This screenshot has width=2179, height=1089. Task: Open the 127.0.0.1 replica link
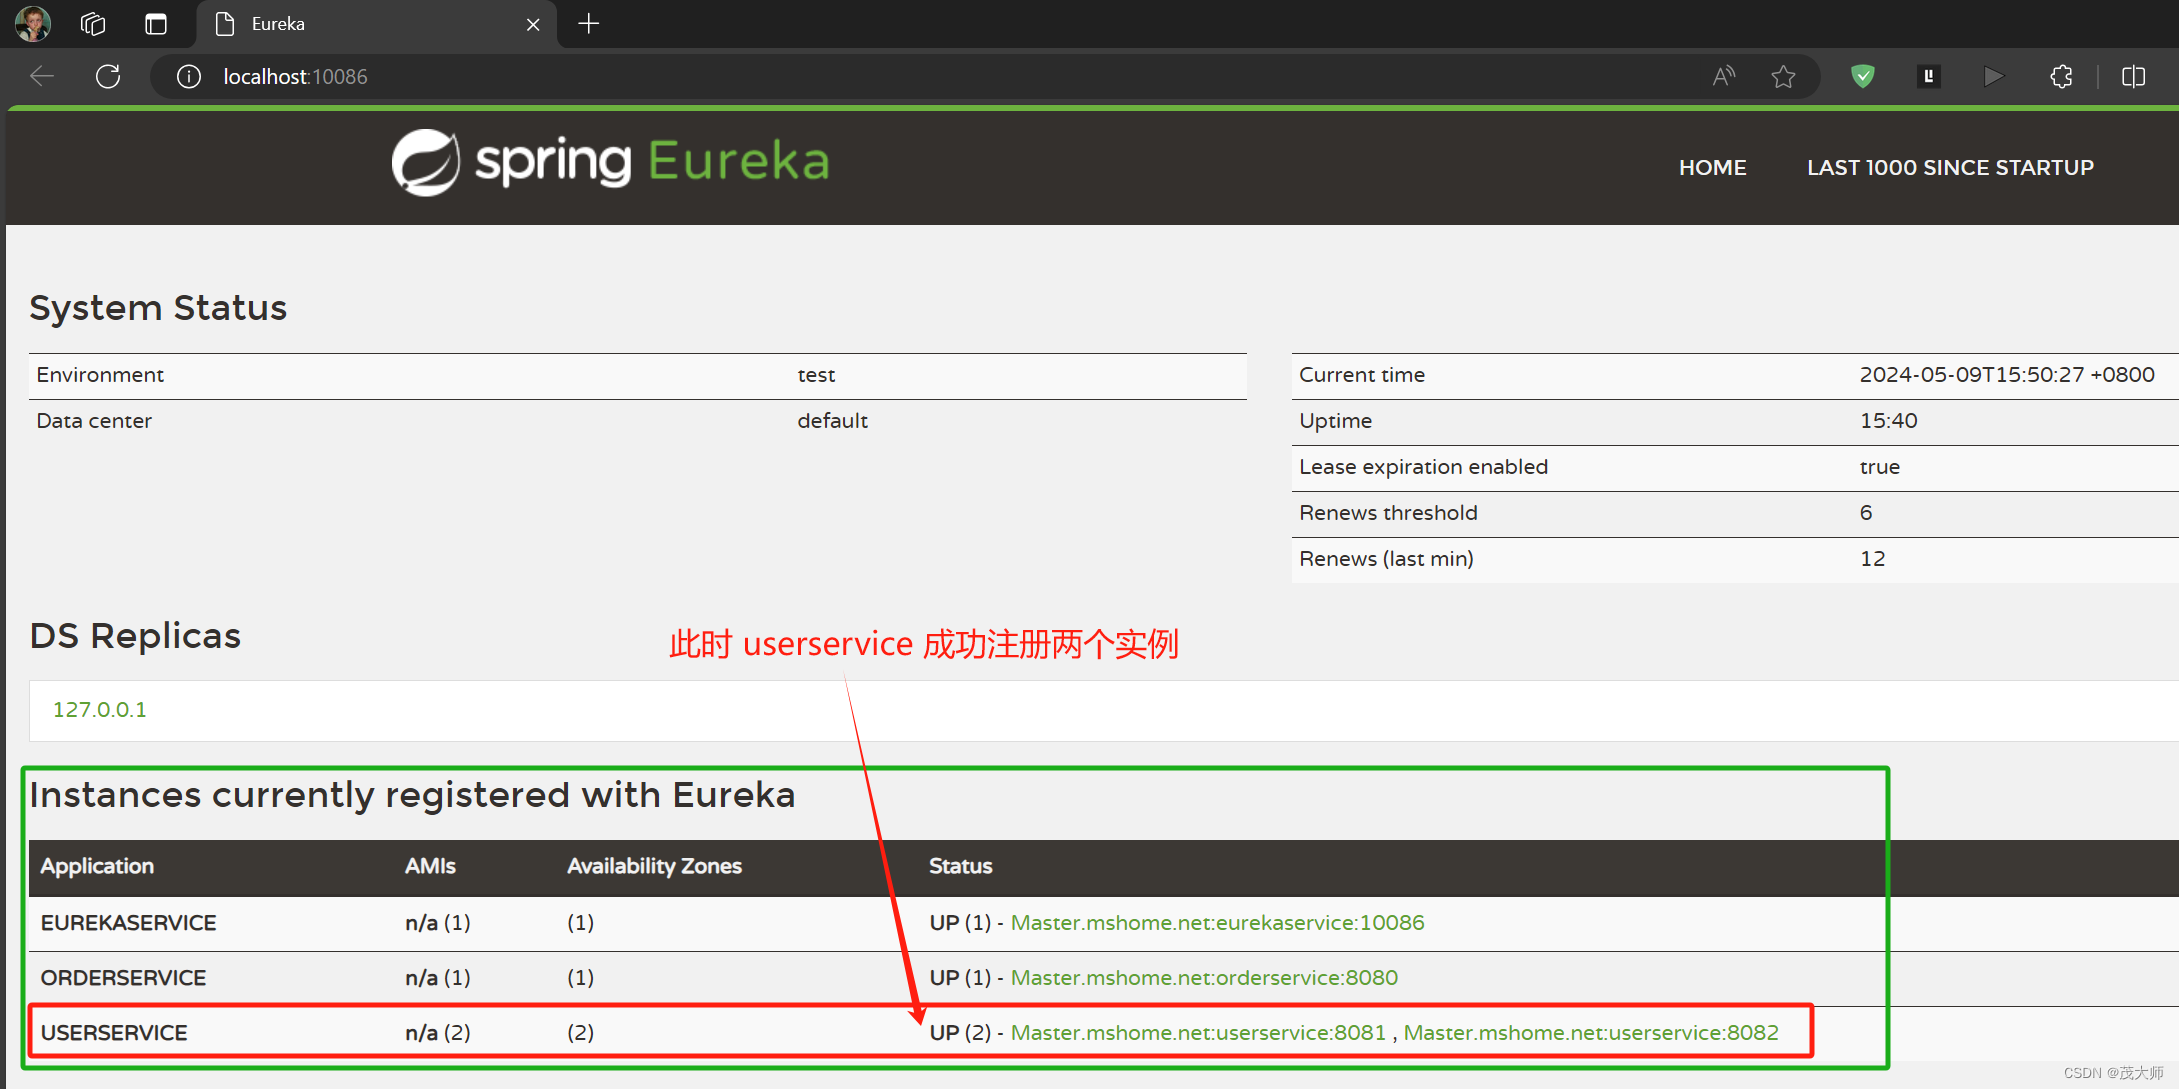(x=99, y=709)
